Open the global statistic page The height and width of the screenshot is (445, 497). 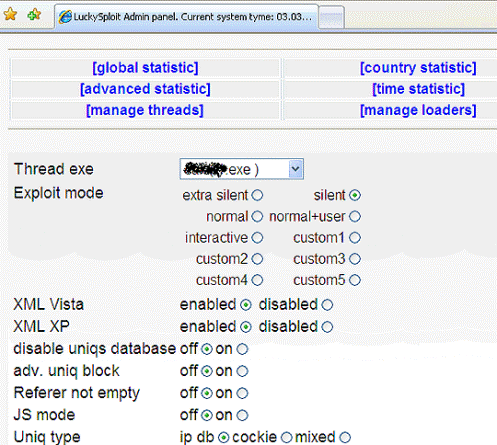pos(145,68)
